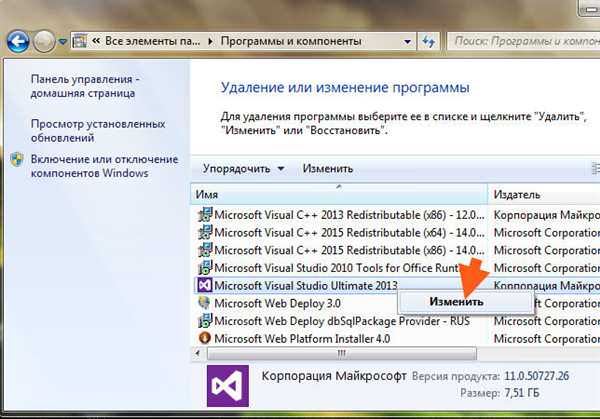
Task: Click the blue Back navigation arrow
Action: 18,41
